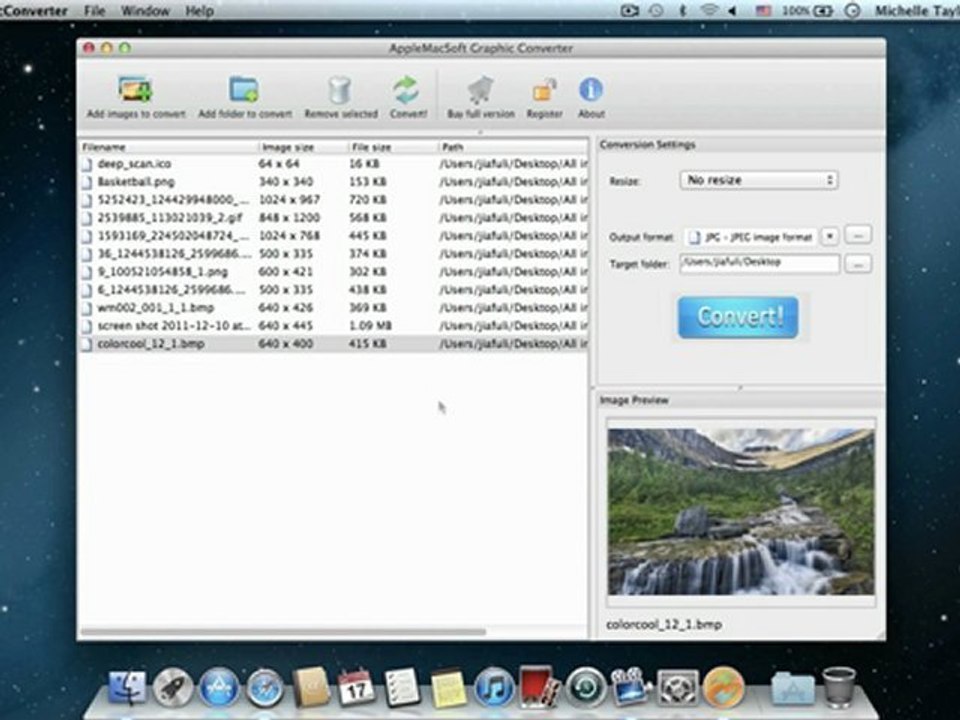Open Launchpad rocket icon in dock
Image resolution: width=960 pixels, height=720 pixels.
(x=173, y=687)
